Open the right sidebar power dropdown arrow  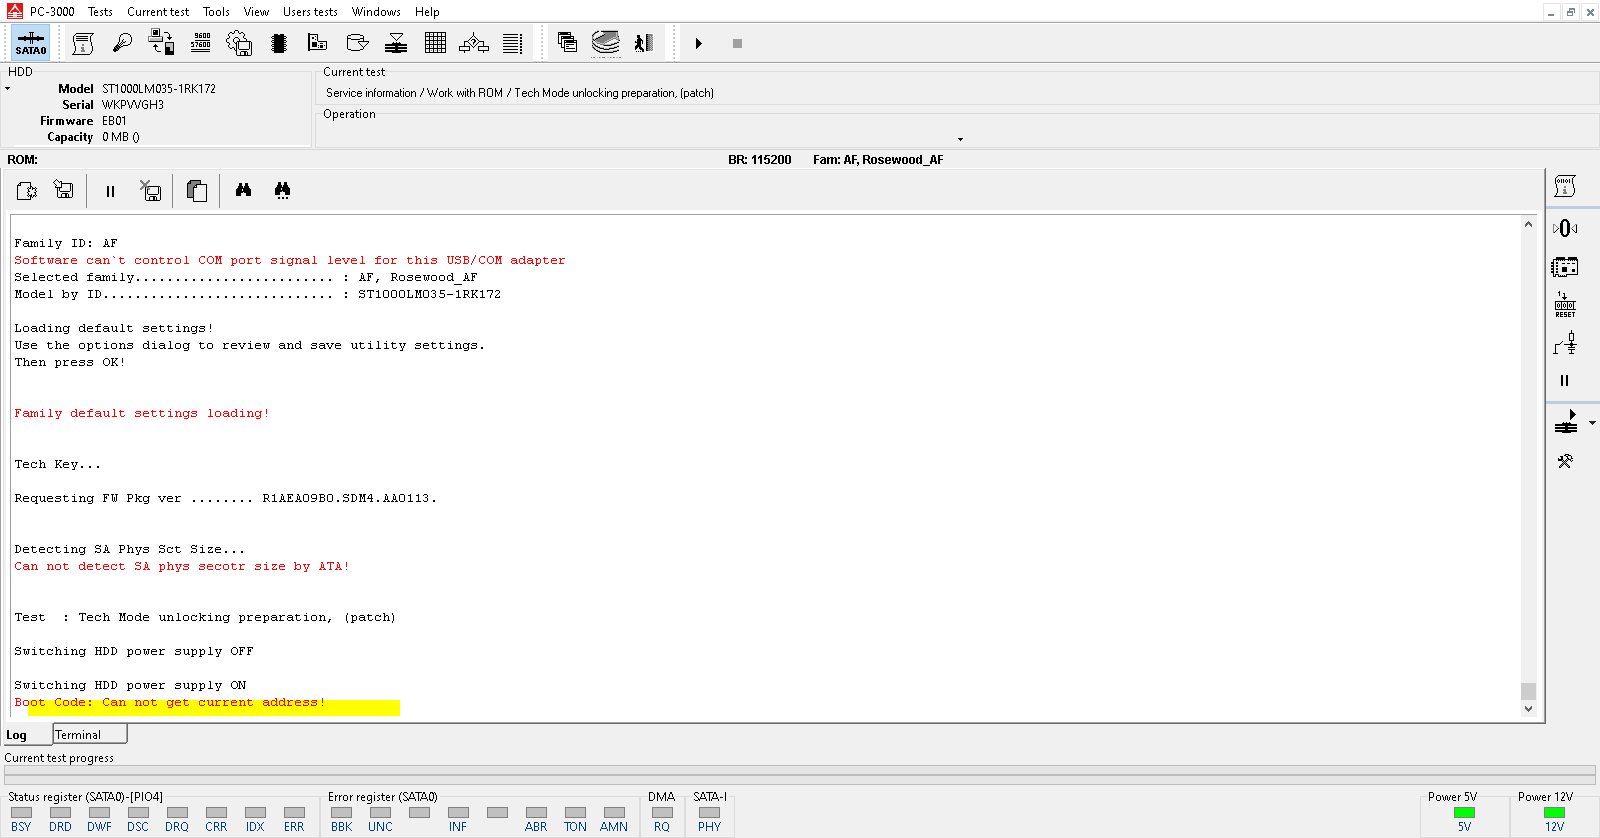[1592, 423]
